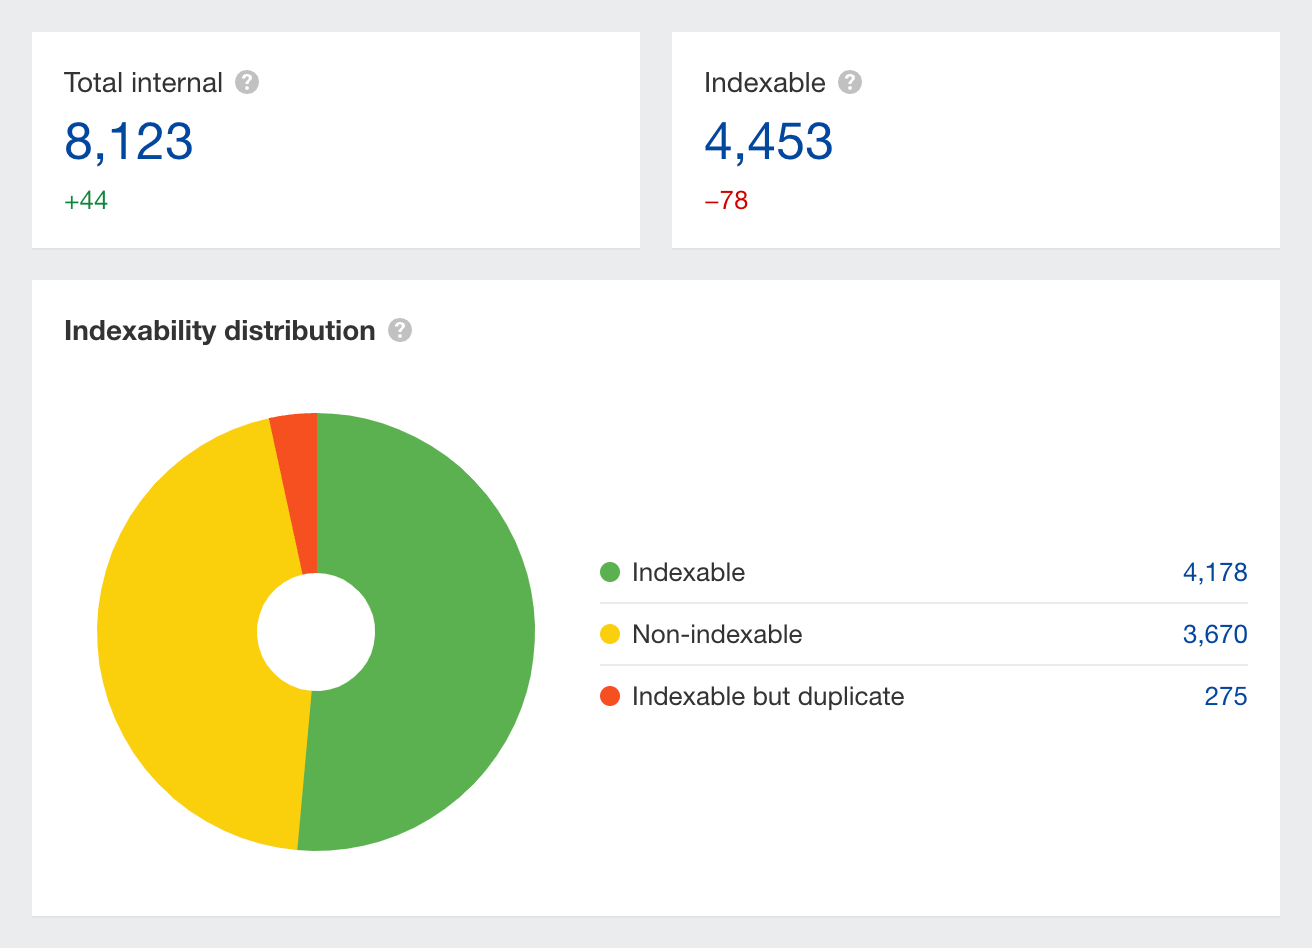
Task: Toggle the Indexable series in the legend
Action: (688, 572)
